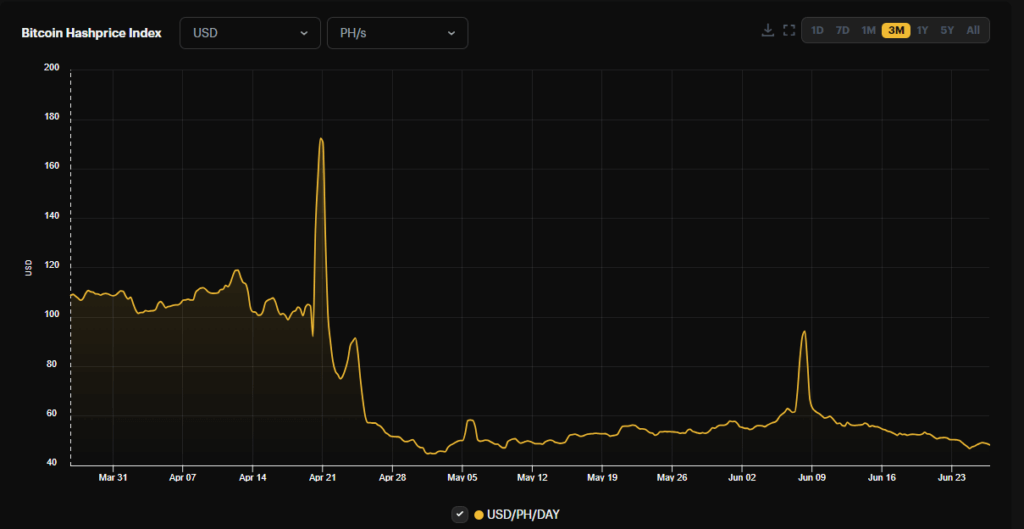1024x529 pixels.
Task: Open the chart in fullscreen
Action: (789, 30)
